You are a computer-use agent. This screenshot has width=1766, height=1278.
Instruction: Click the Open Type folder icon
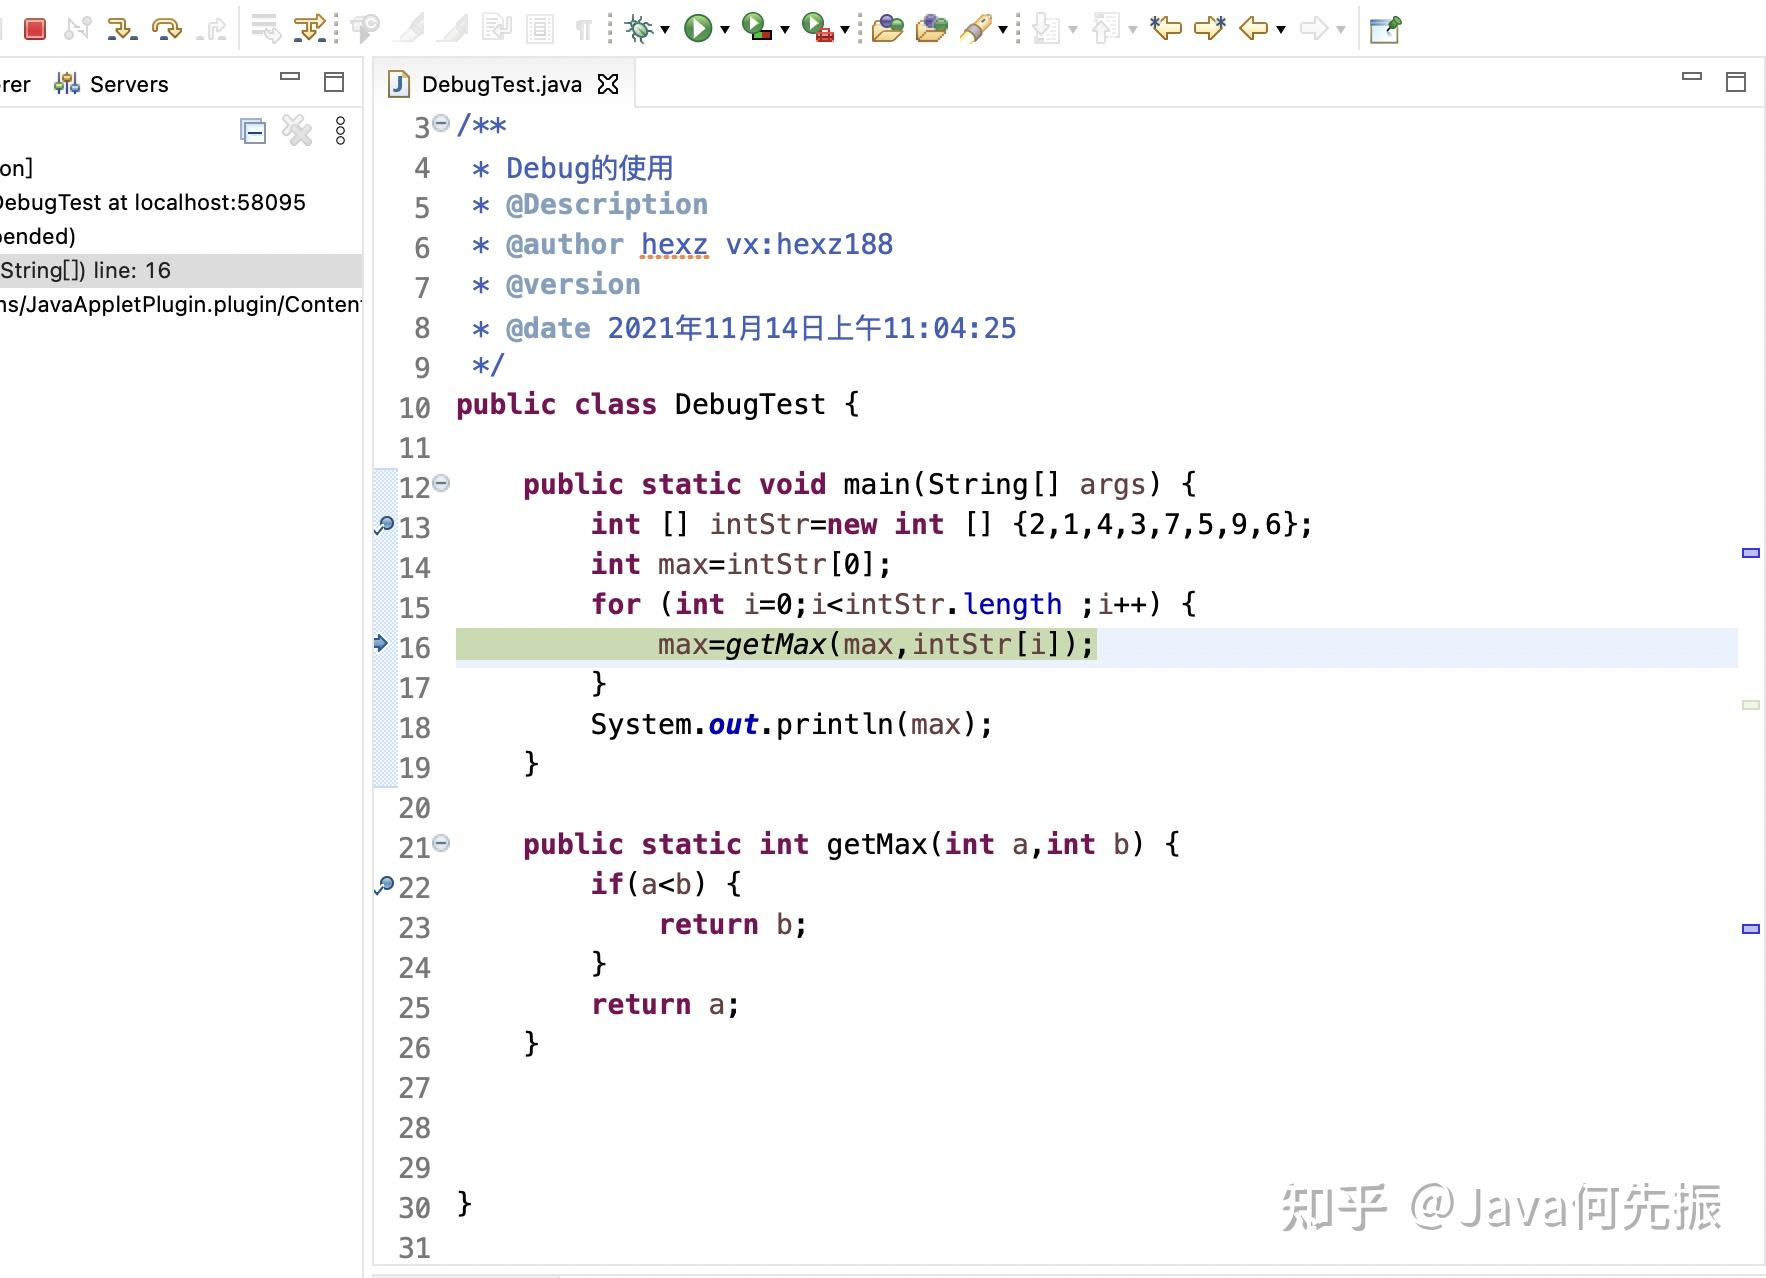click(887, 29)
